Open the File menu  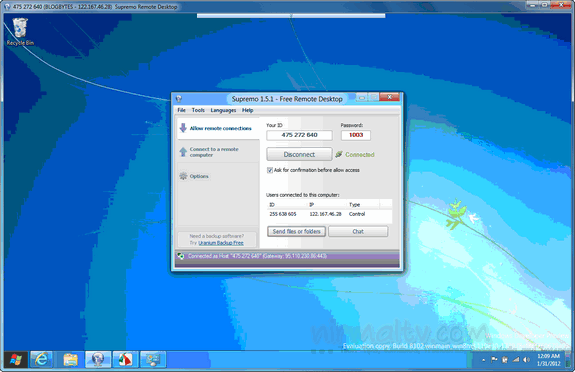tap(182, 110)
